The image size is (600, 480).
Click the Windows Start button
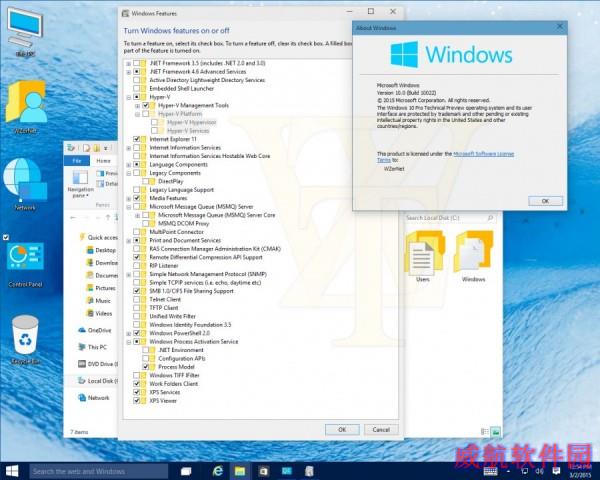pyautogui.click(x=12, y=471)
